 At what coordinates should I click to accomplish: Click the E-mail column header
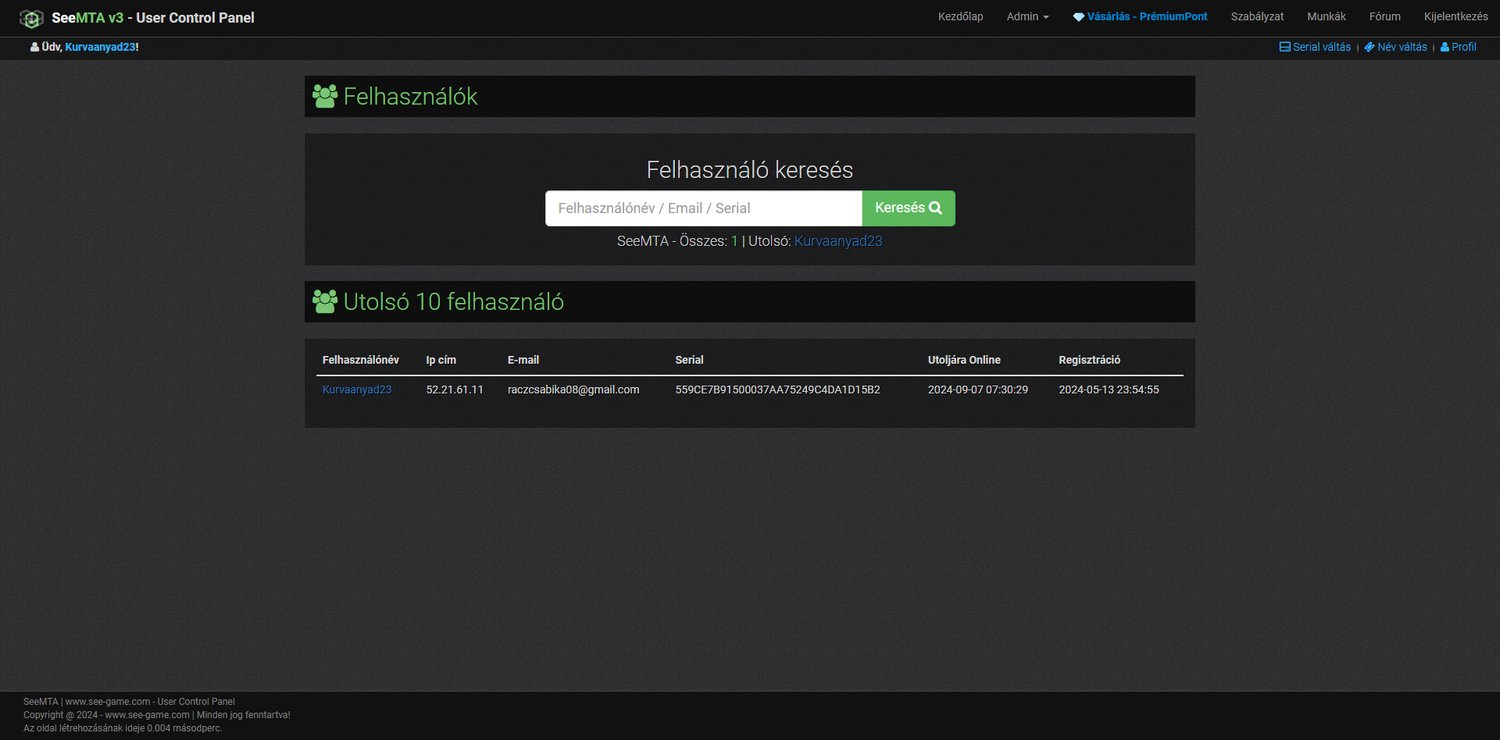tap(523, 360)
